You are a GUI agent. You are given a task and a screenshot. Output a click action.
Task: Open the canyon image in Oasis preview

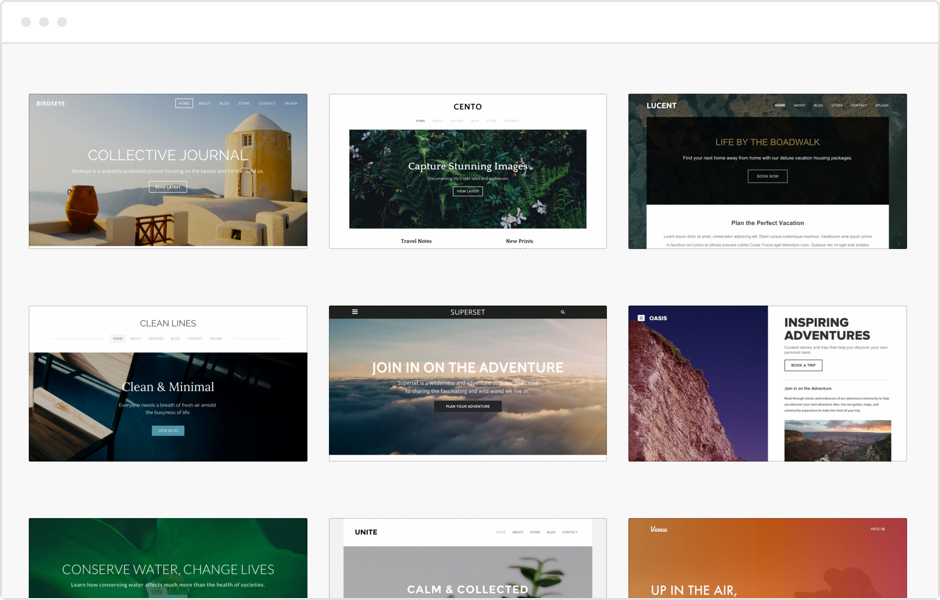tap(837, 440)
